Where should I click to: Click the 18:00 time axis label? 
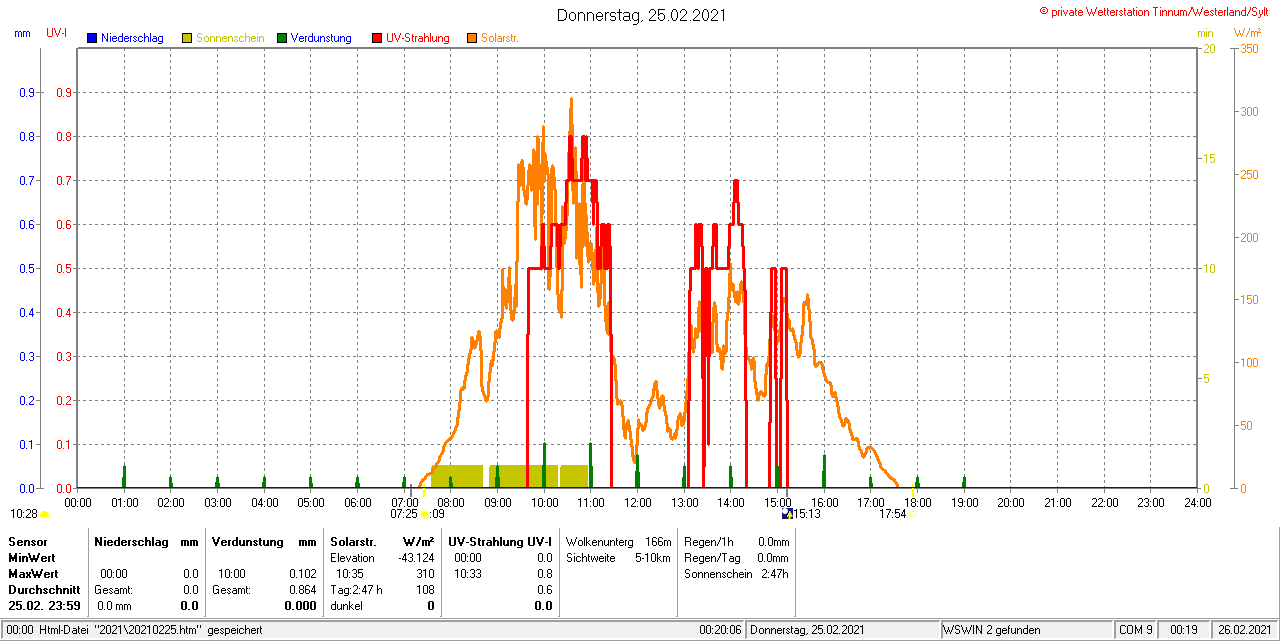click(917, 502)
